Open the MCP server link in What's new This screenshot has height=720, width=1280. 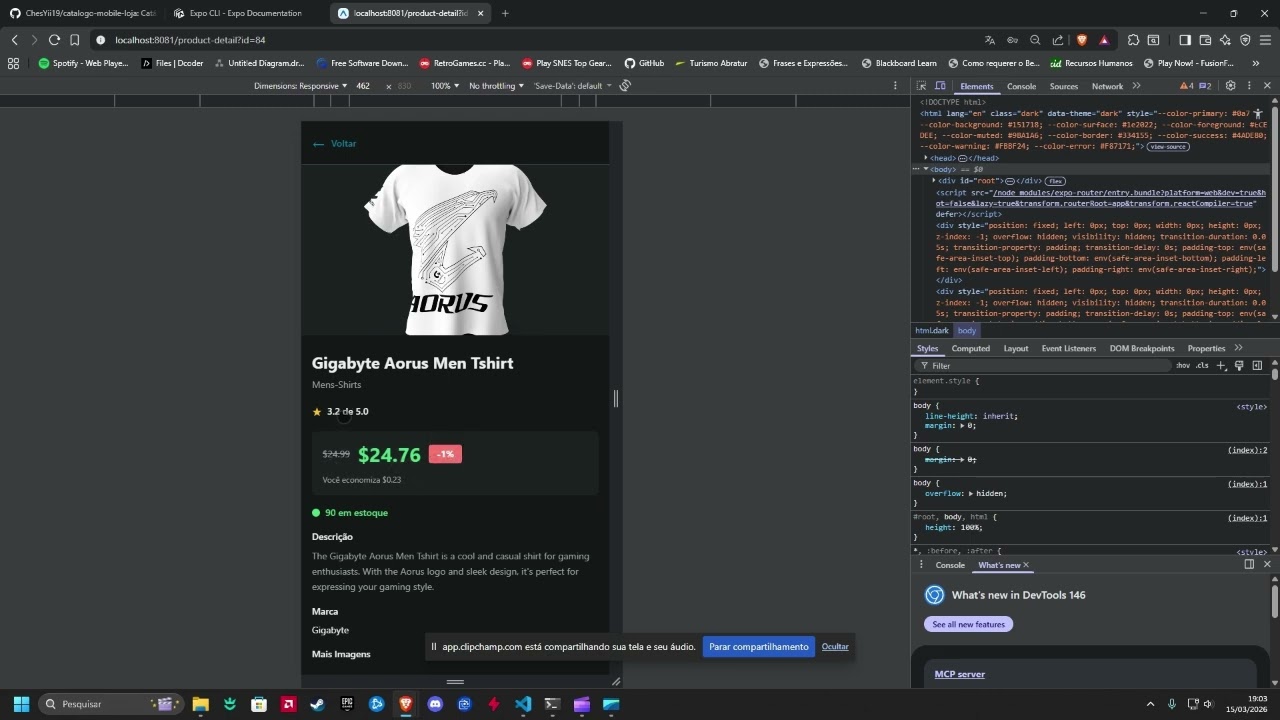click(960, 675)
